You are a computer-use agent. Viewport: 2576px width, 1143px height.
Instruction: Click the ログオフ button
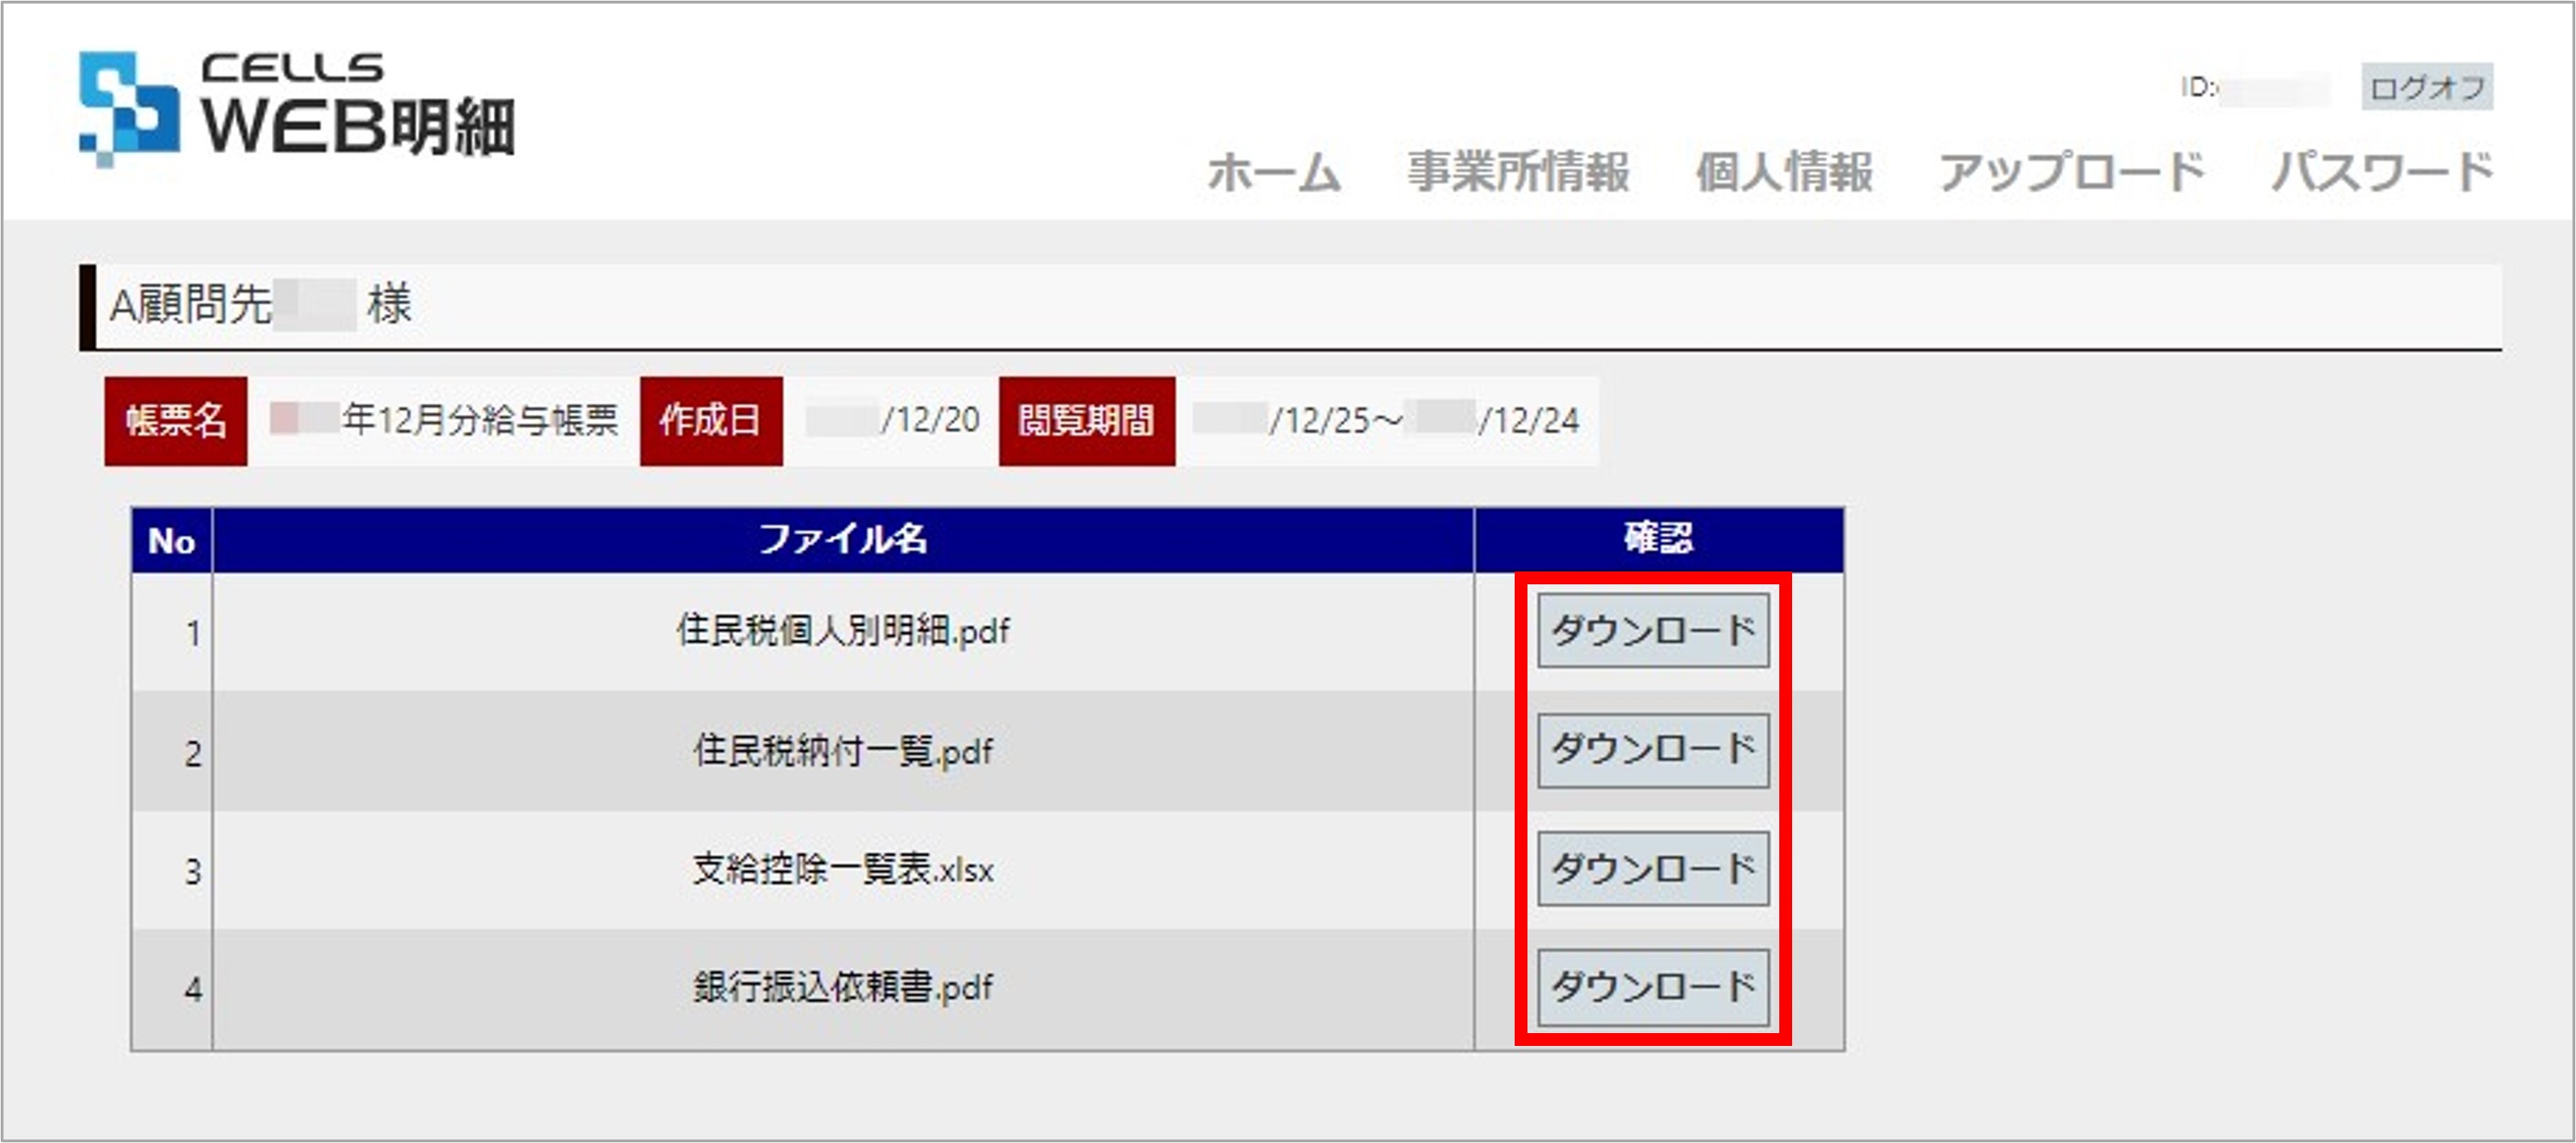2427,87
